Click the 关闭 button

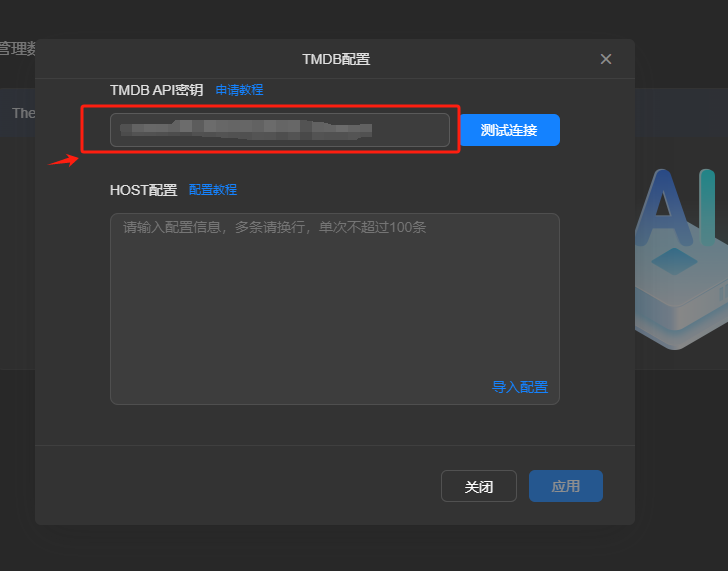[479, 486]
